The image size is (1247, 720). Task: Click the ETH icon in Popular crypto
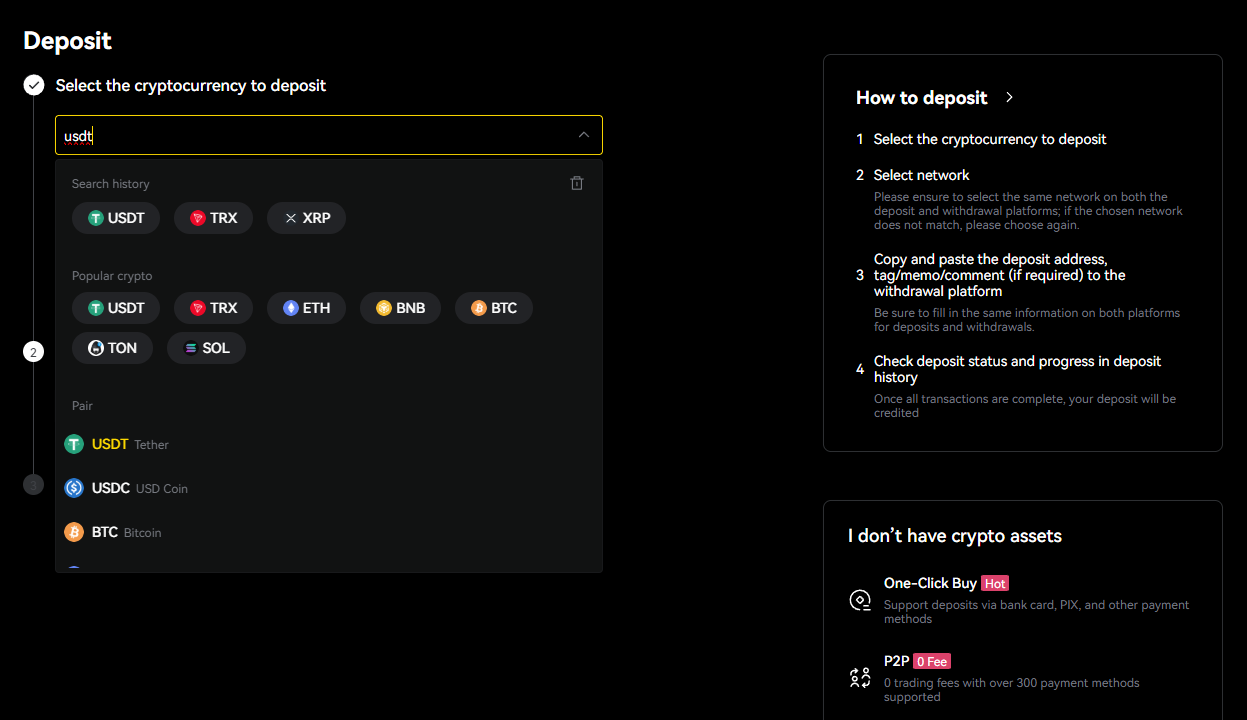coord(291,308)
